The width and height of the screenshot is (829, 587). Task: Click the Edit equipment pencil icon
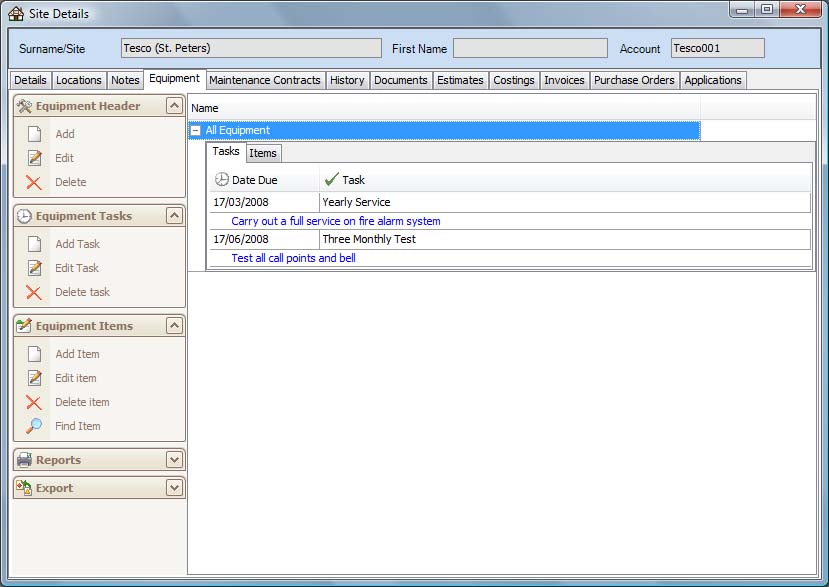[34, 158]
